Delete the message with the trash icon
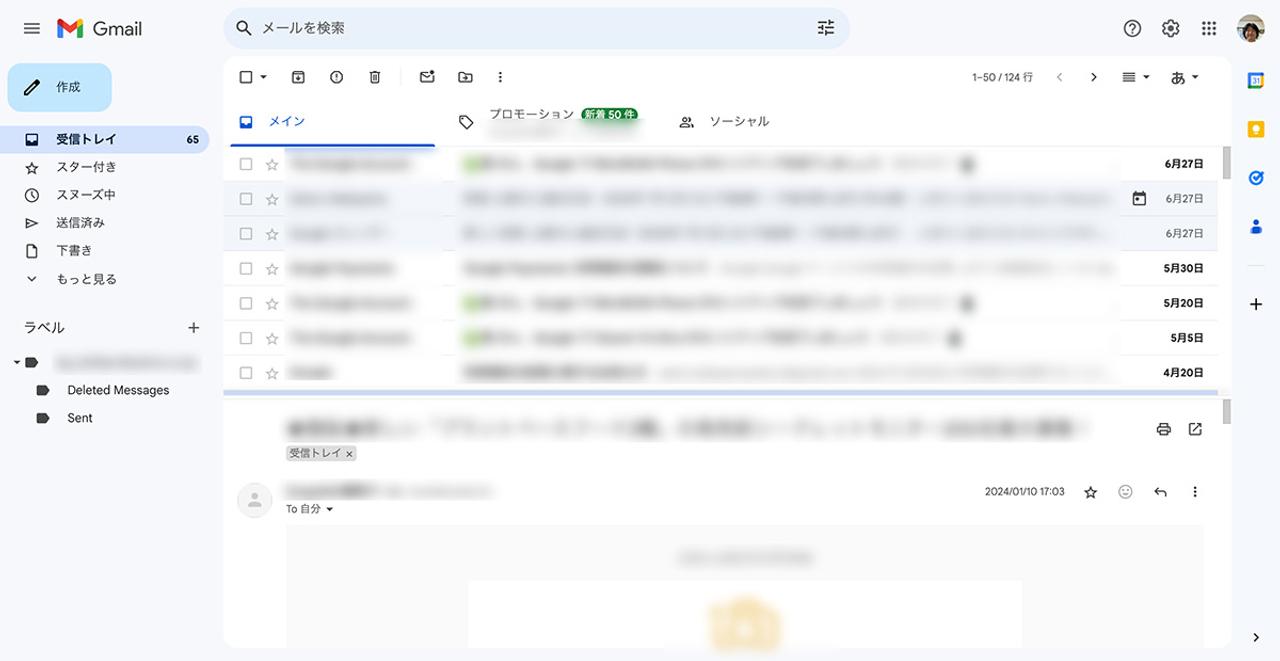The image size is (1280, 661). 375,76
